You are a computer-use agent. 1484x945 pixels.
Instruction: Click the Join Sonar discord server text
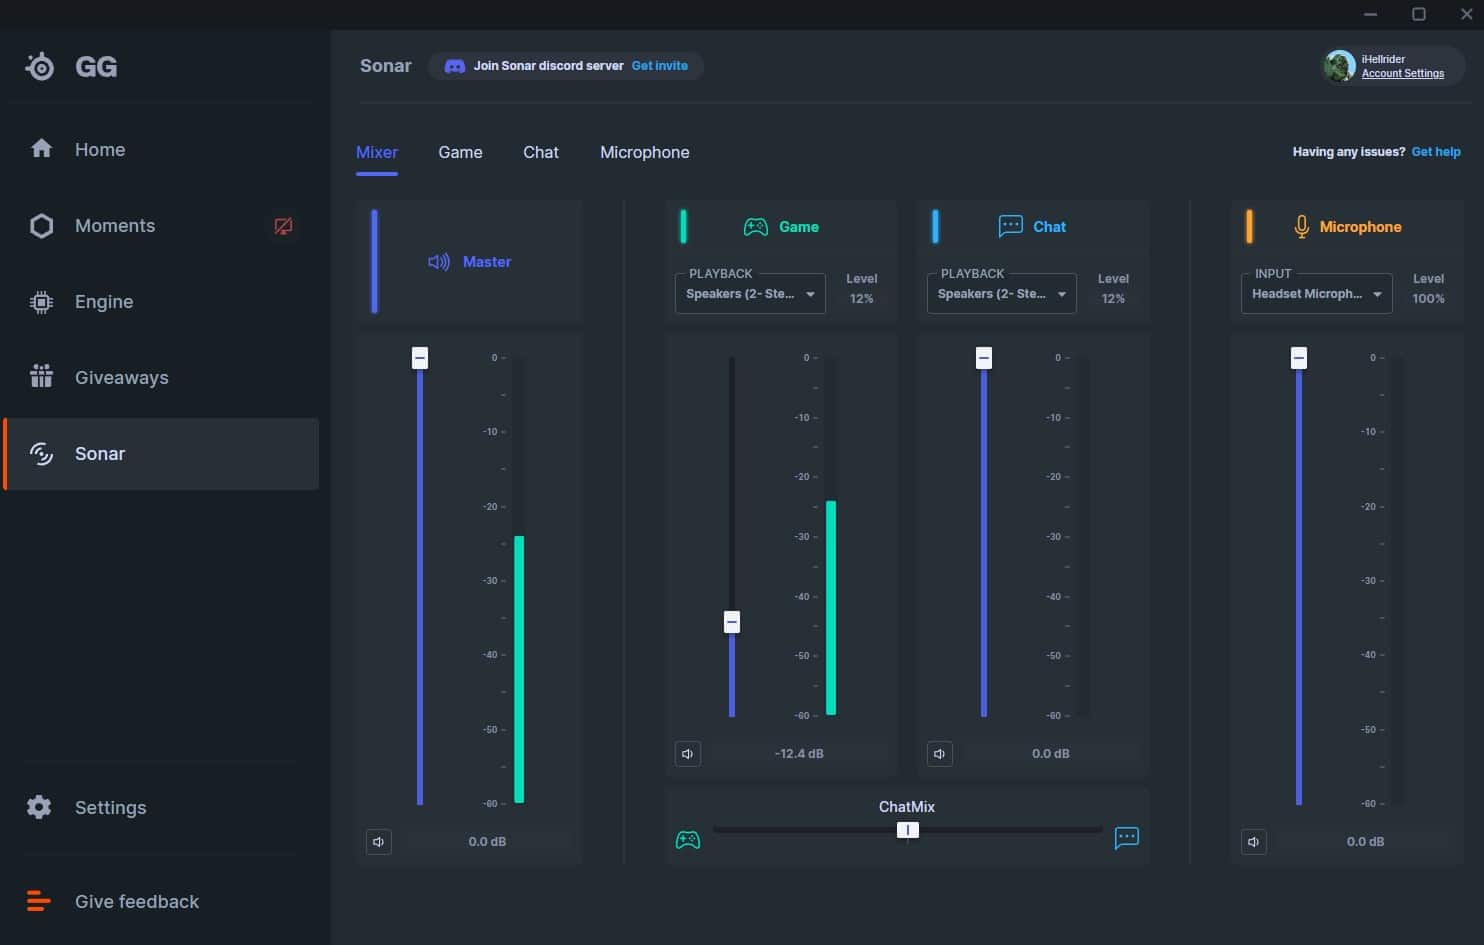pyautogui.click(x=548, y=66)
